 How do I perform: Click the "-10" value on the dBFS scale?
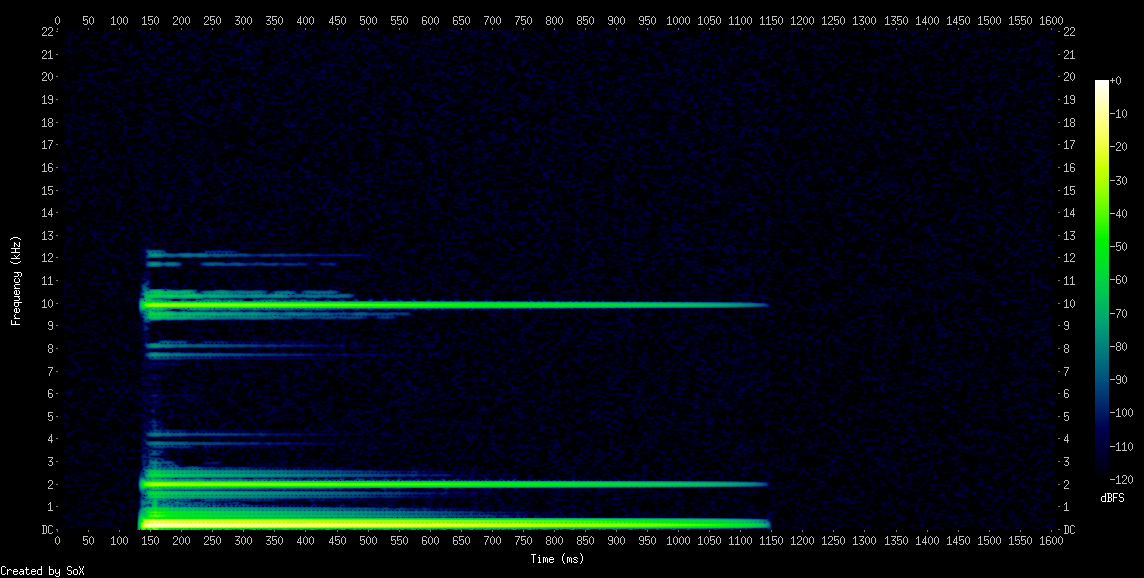point(1118,114)
